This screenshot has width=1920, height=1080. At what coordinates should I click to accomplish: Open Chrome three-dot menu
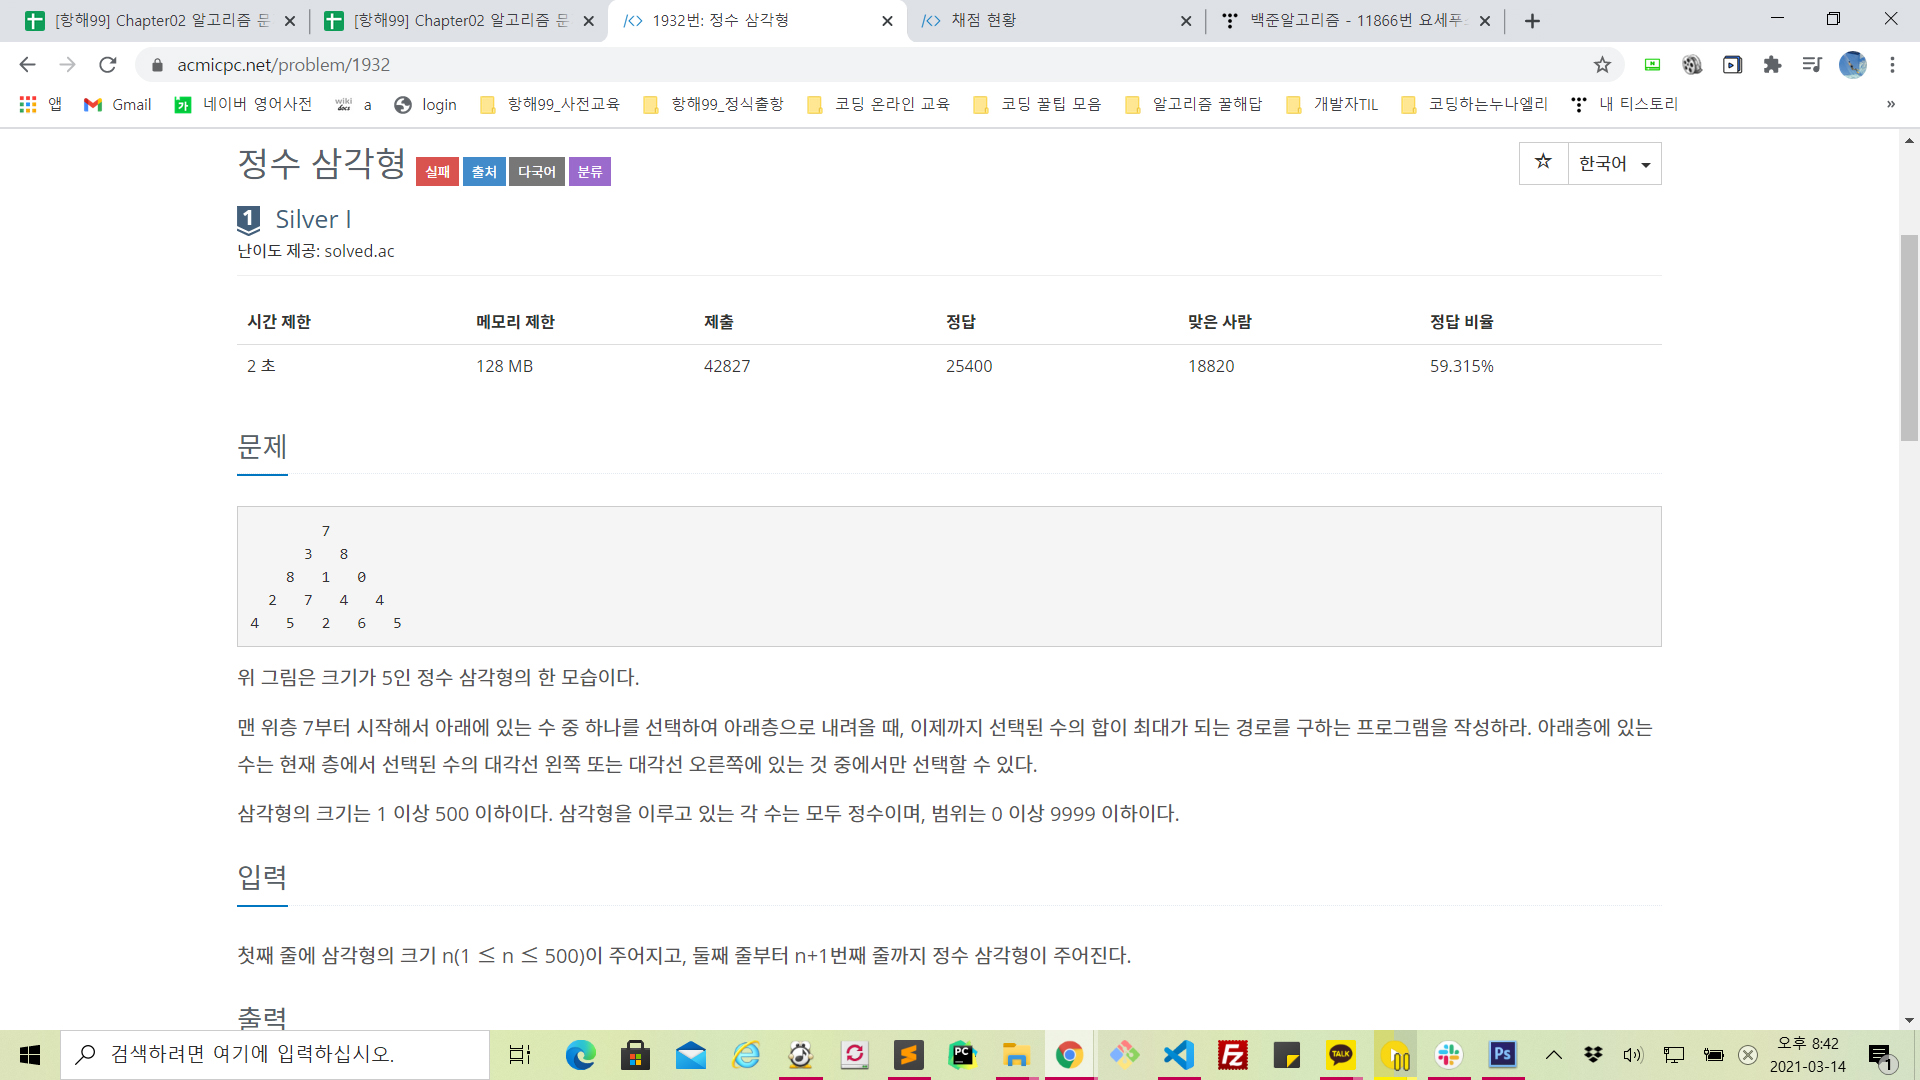pos(1892,65)
